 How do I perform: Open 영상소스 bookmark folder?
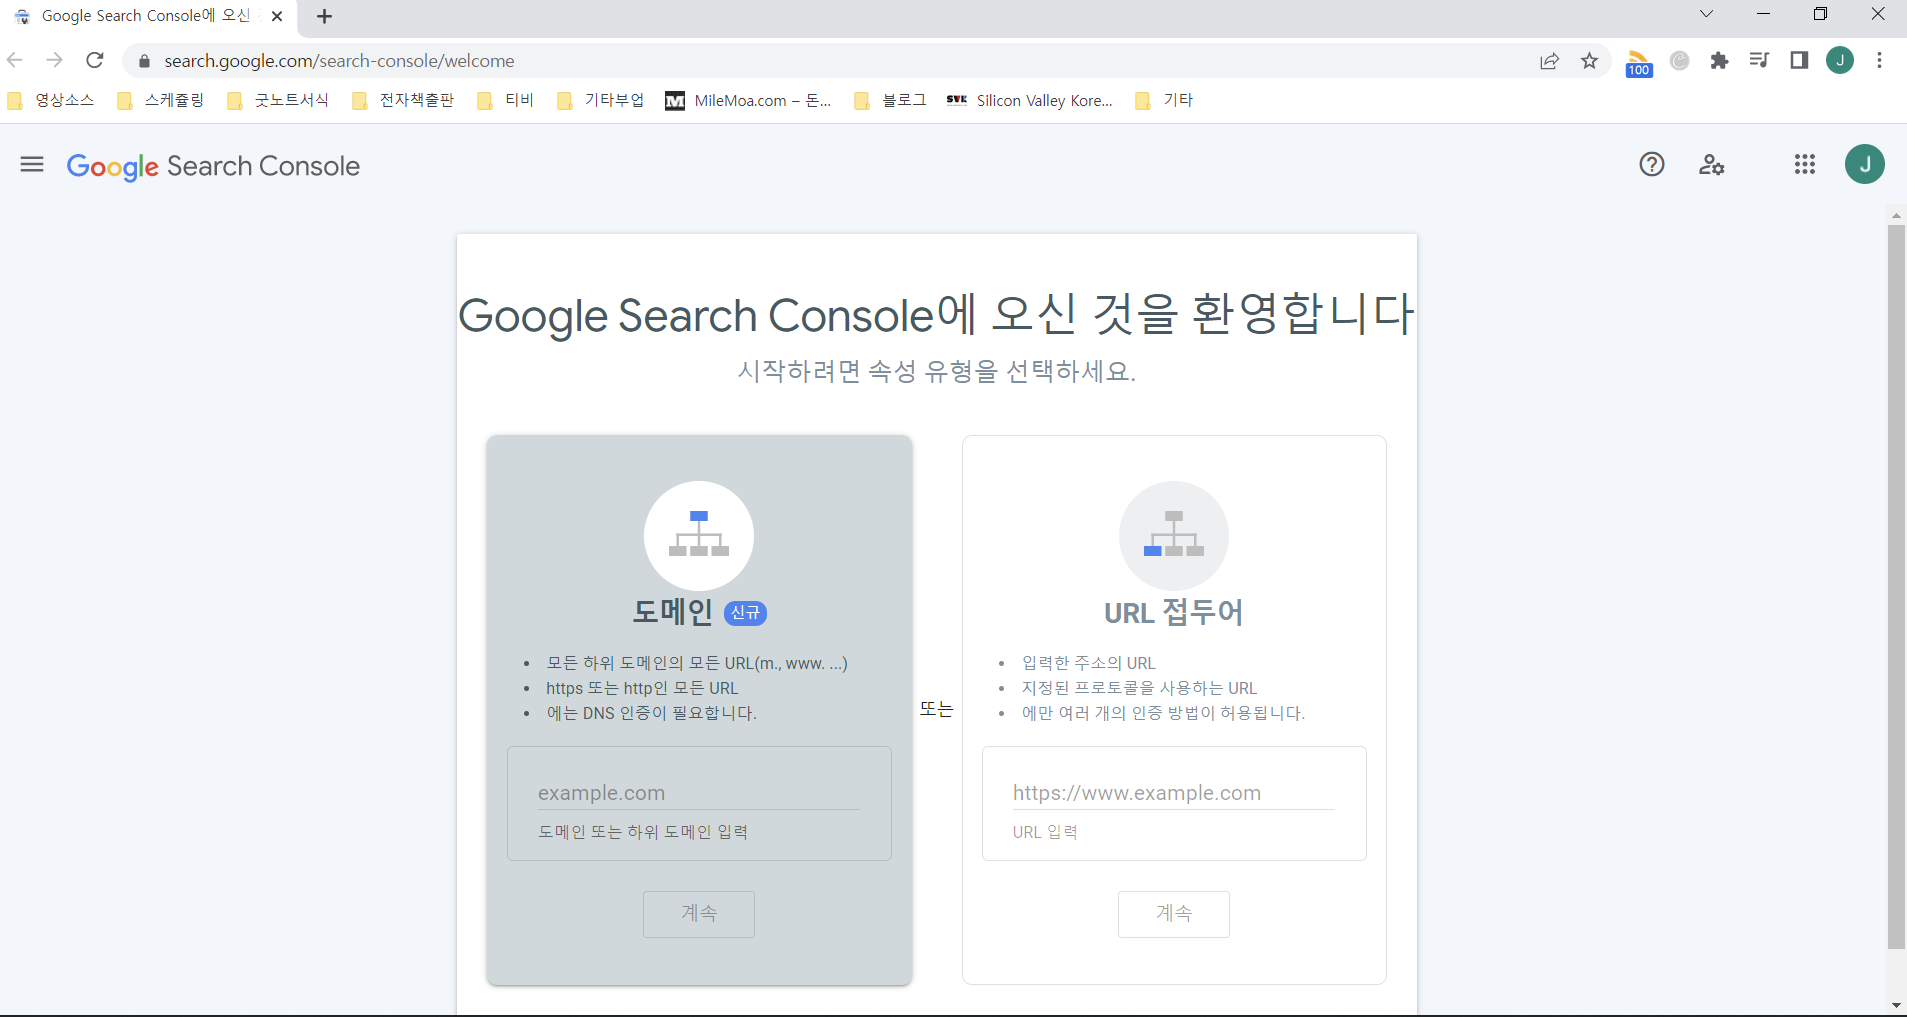(x=51, y=100)
